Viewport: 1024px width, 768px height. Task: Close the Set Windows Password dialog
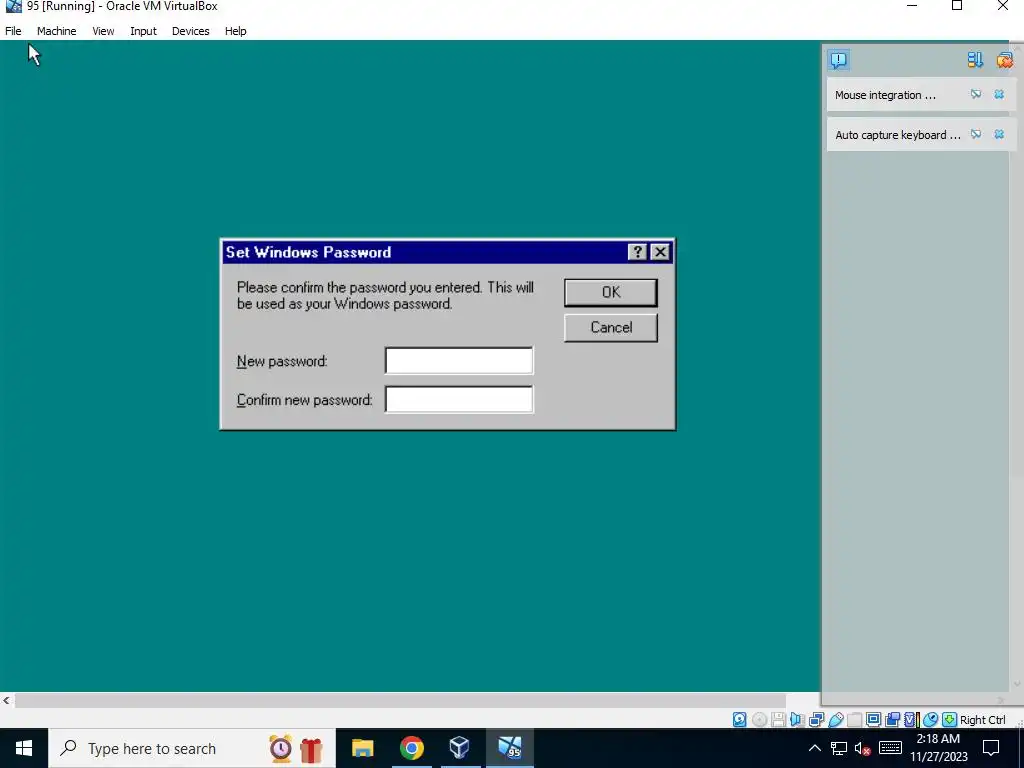660,252
